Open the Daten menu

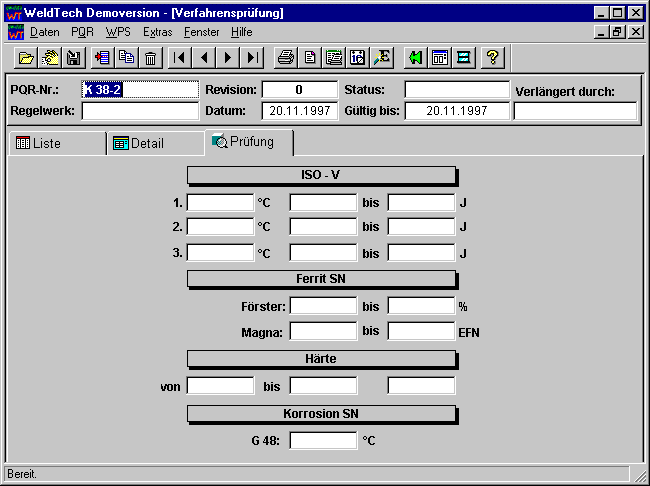click(x=44, y=32)
